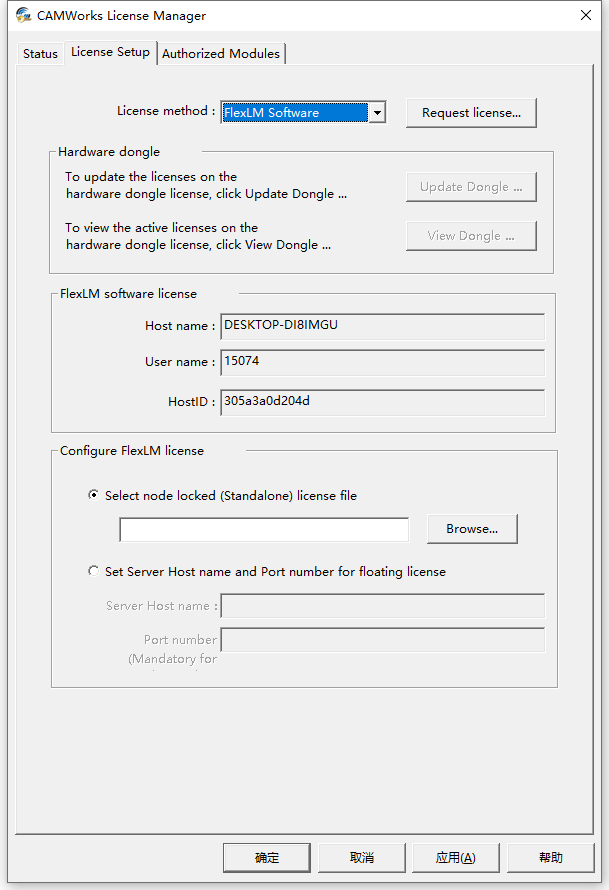Click the 帮助 (Help) button
Screen dimensions: 609x890
coord(551,858)
